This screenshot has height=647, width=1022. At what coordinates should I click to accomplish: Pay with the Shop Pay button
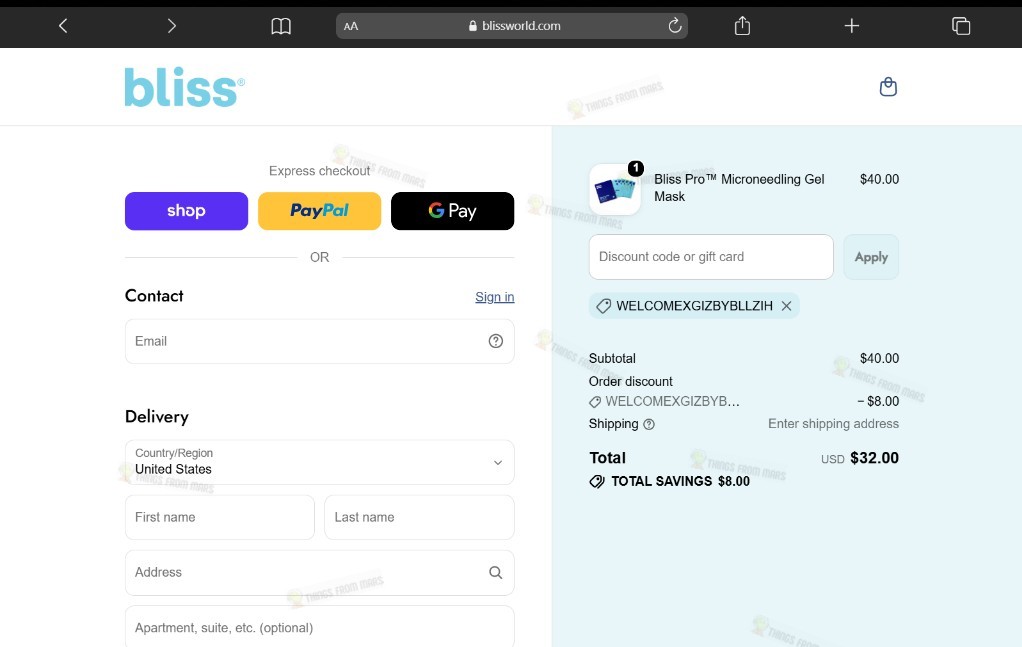click(x=186, y=211)
